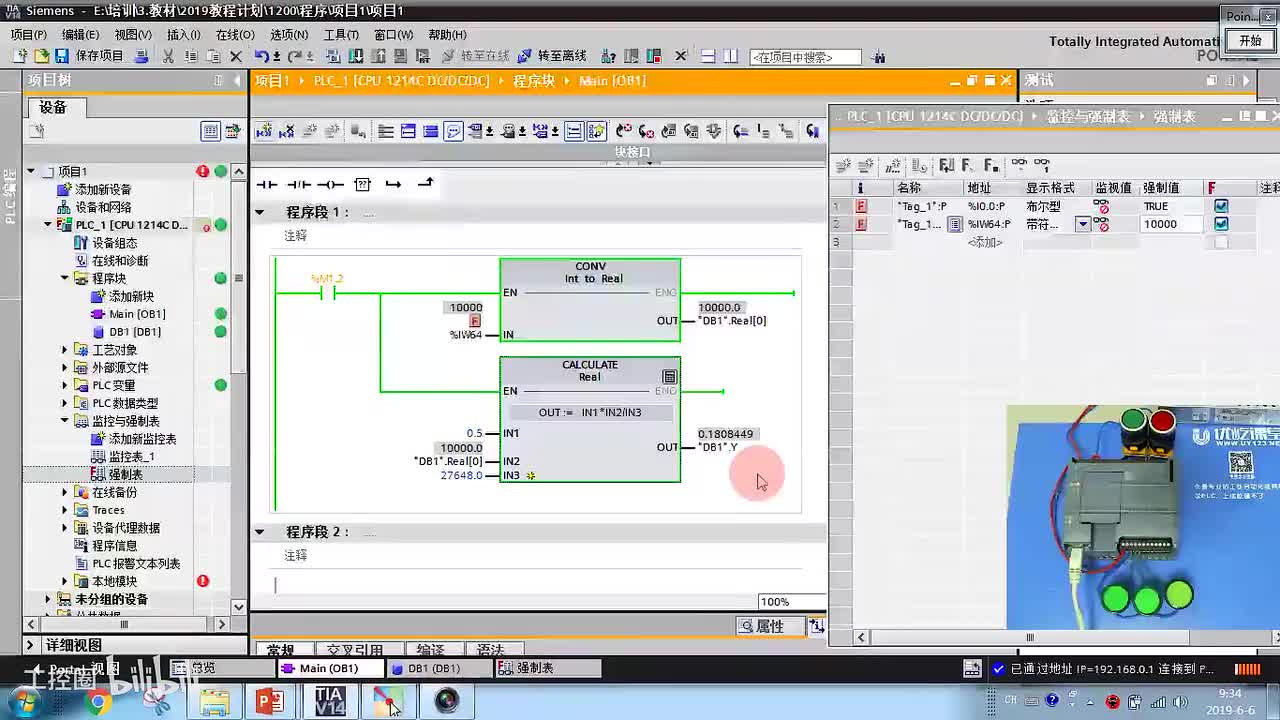Collapse 项目1 root node in project tree
The image size is (1280, 720).
[31, 172]
